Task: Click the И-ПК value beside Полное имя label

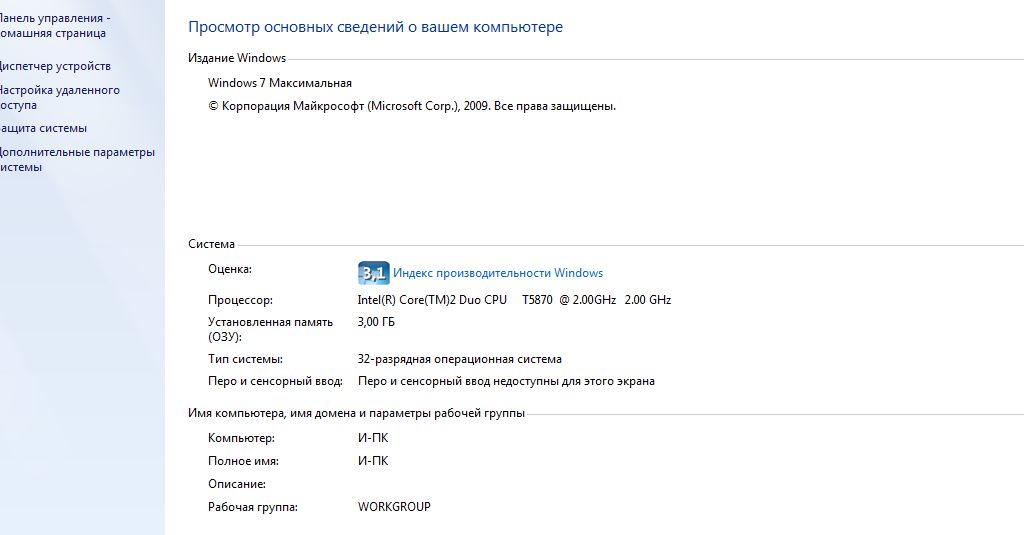Action: 373,461
